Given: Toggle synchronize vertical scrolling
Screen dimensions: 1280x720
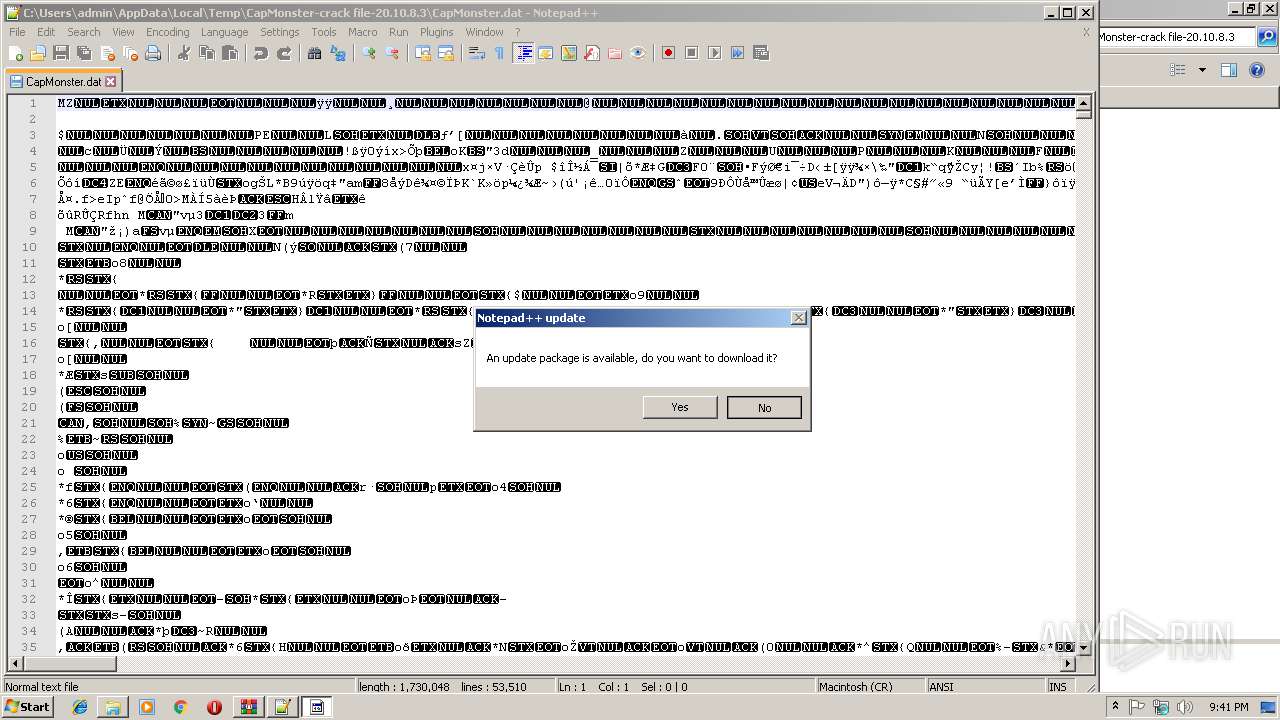Looking at the screenshot, I should (x=423, y=53).
